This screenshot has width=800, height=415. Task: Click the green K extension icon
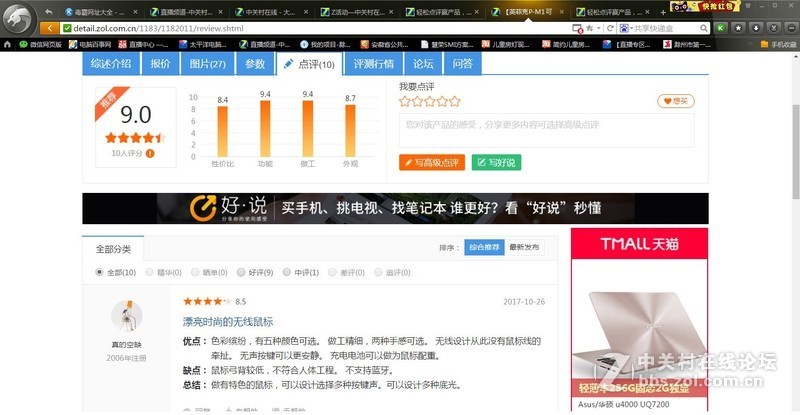tap(720, 28)
